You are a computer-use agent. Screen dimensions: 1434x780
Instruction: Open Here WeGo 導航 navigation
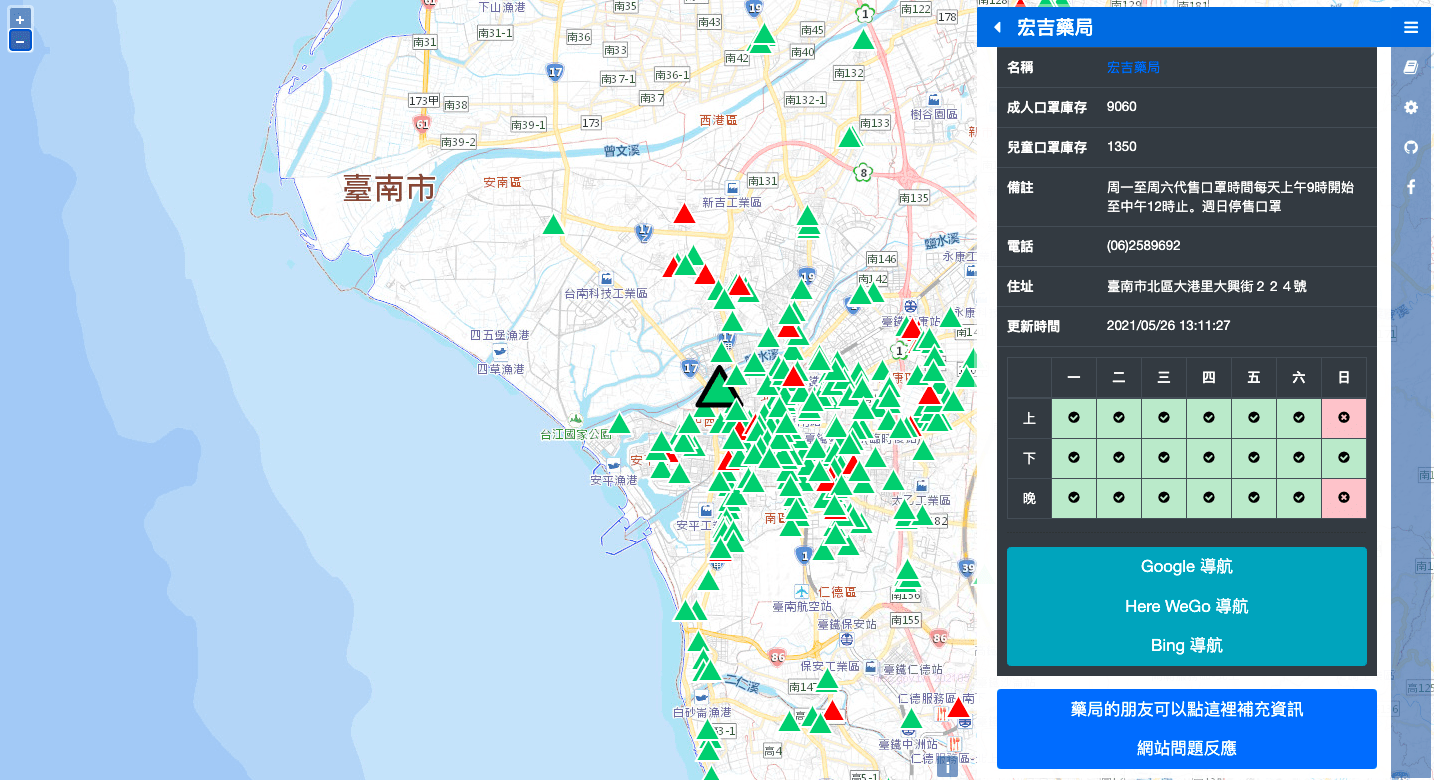1186,607
